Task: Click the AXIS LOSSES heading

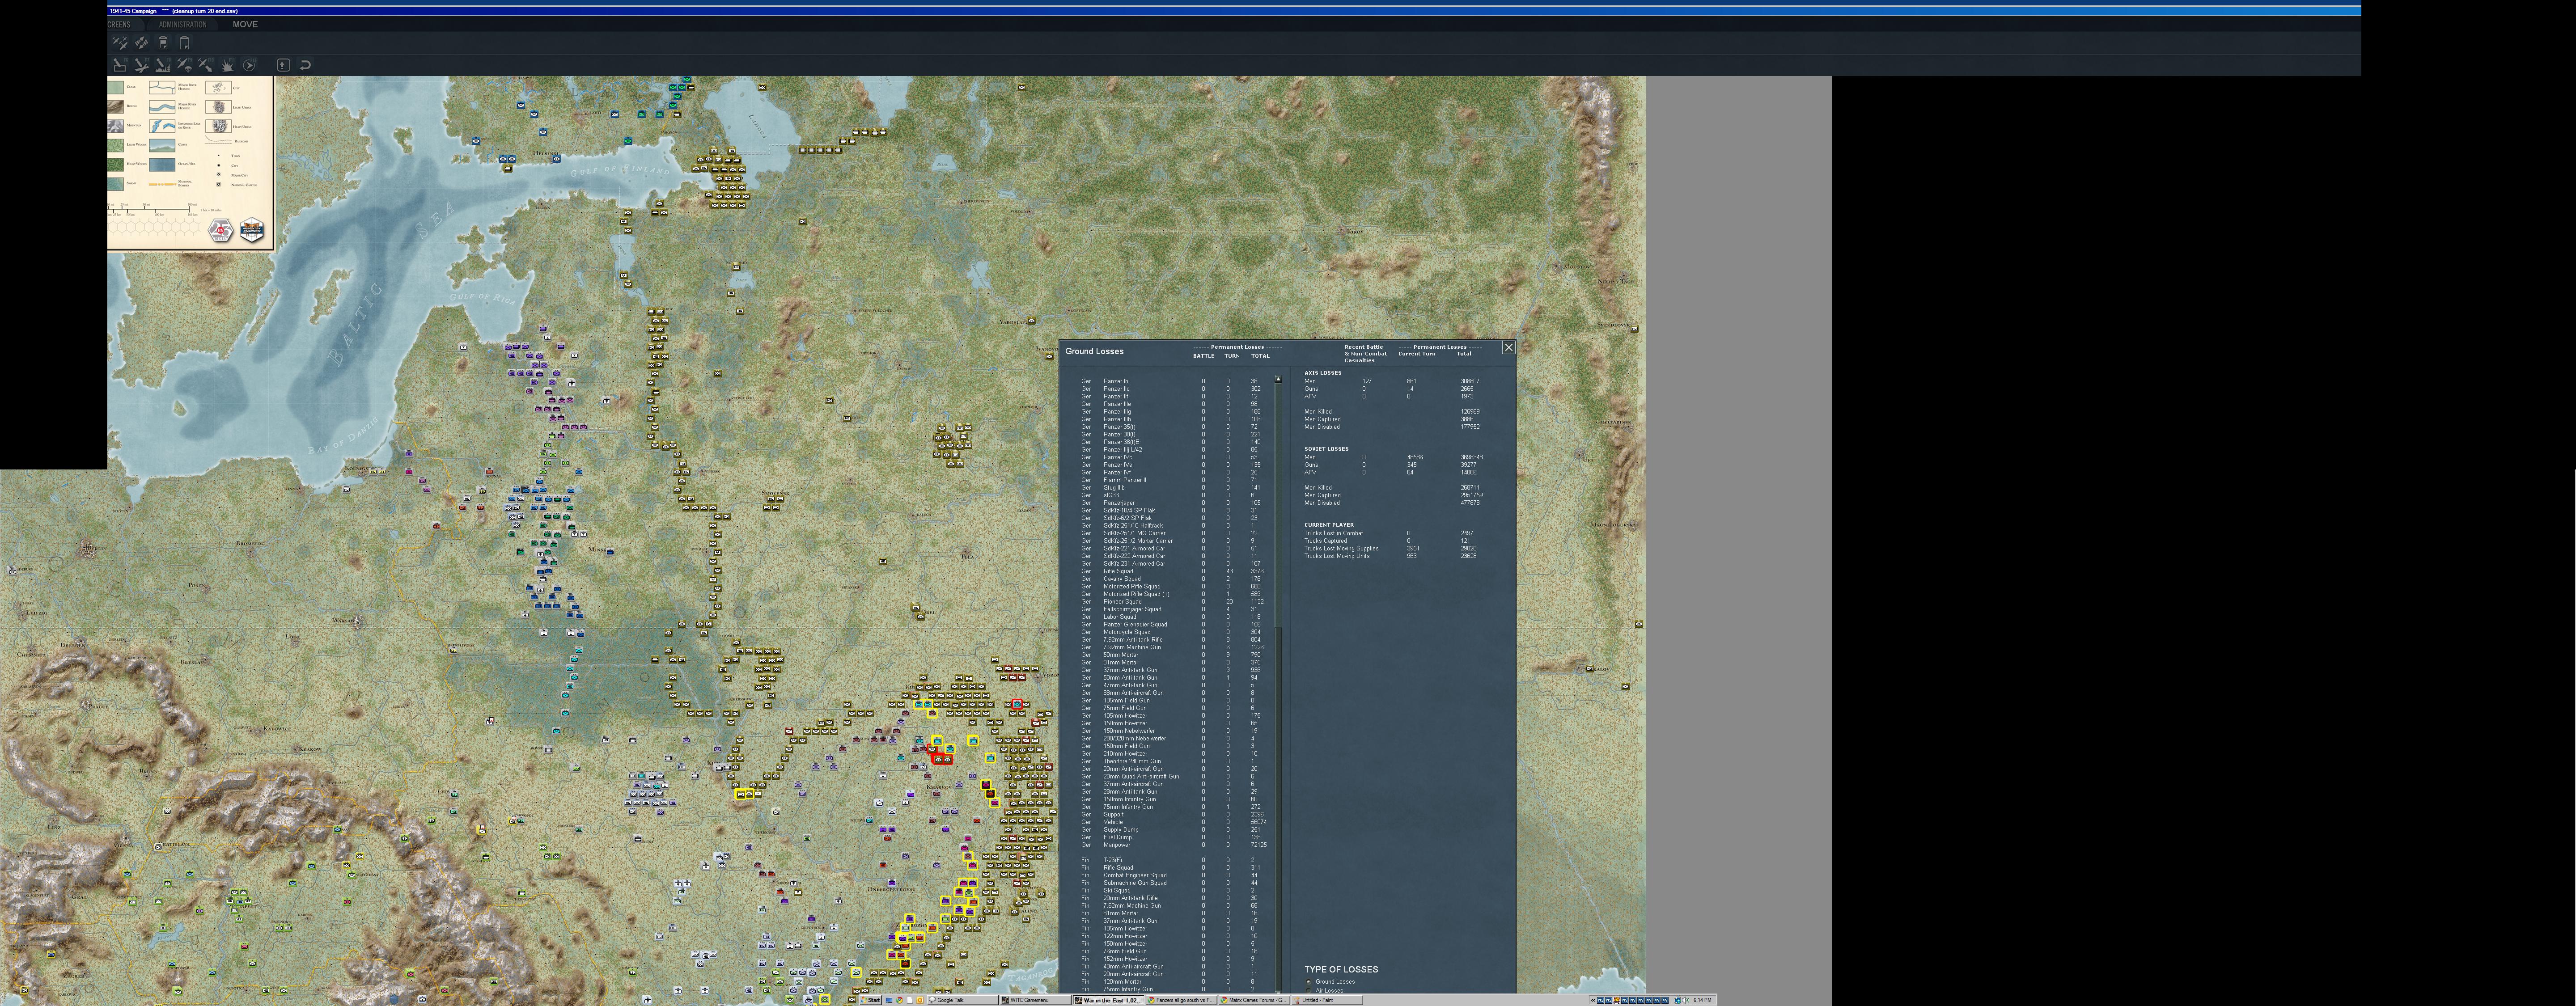Action: (1323, 373)
